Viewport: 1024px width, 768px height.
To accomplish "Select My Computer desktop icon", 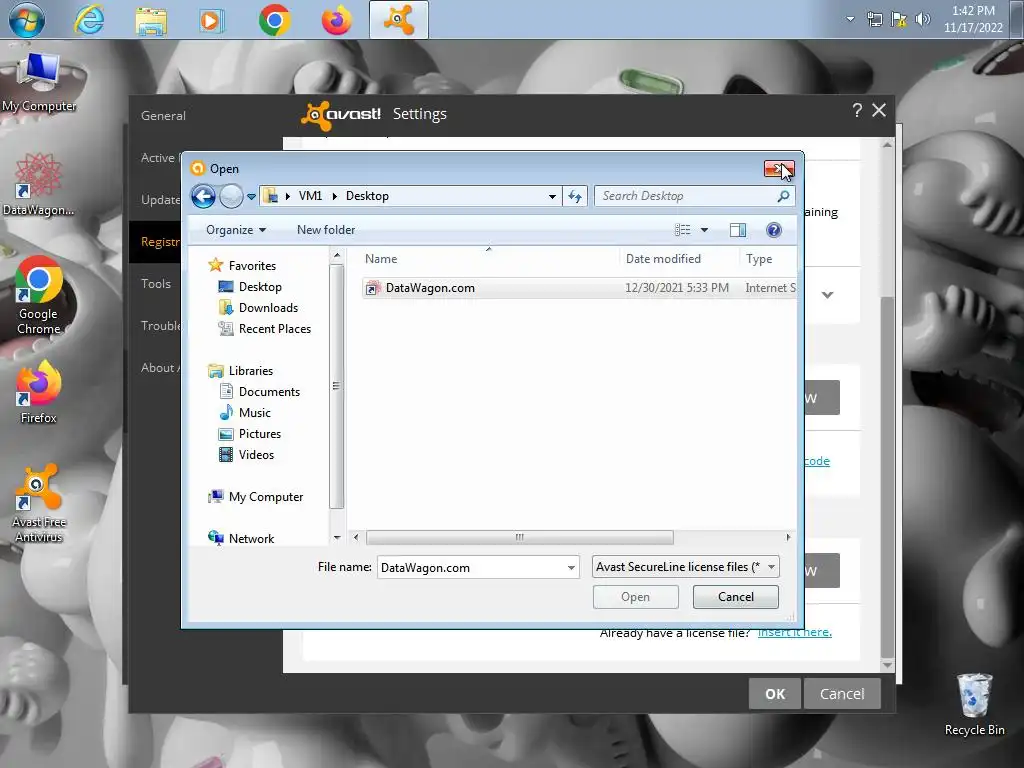I will (x=39, y=83).
